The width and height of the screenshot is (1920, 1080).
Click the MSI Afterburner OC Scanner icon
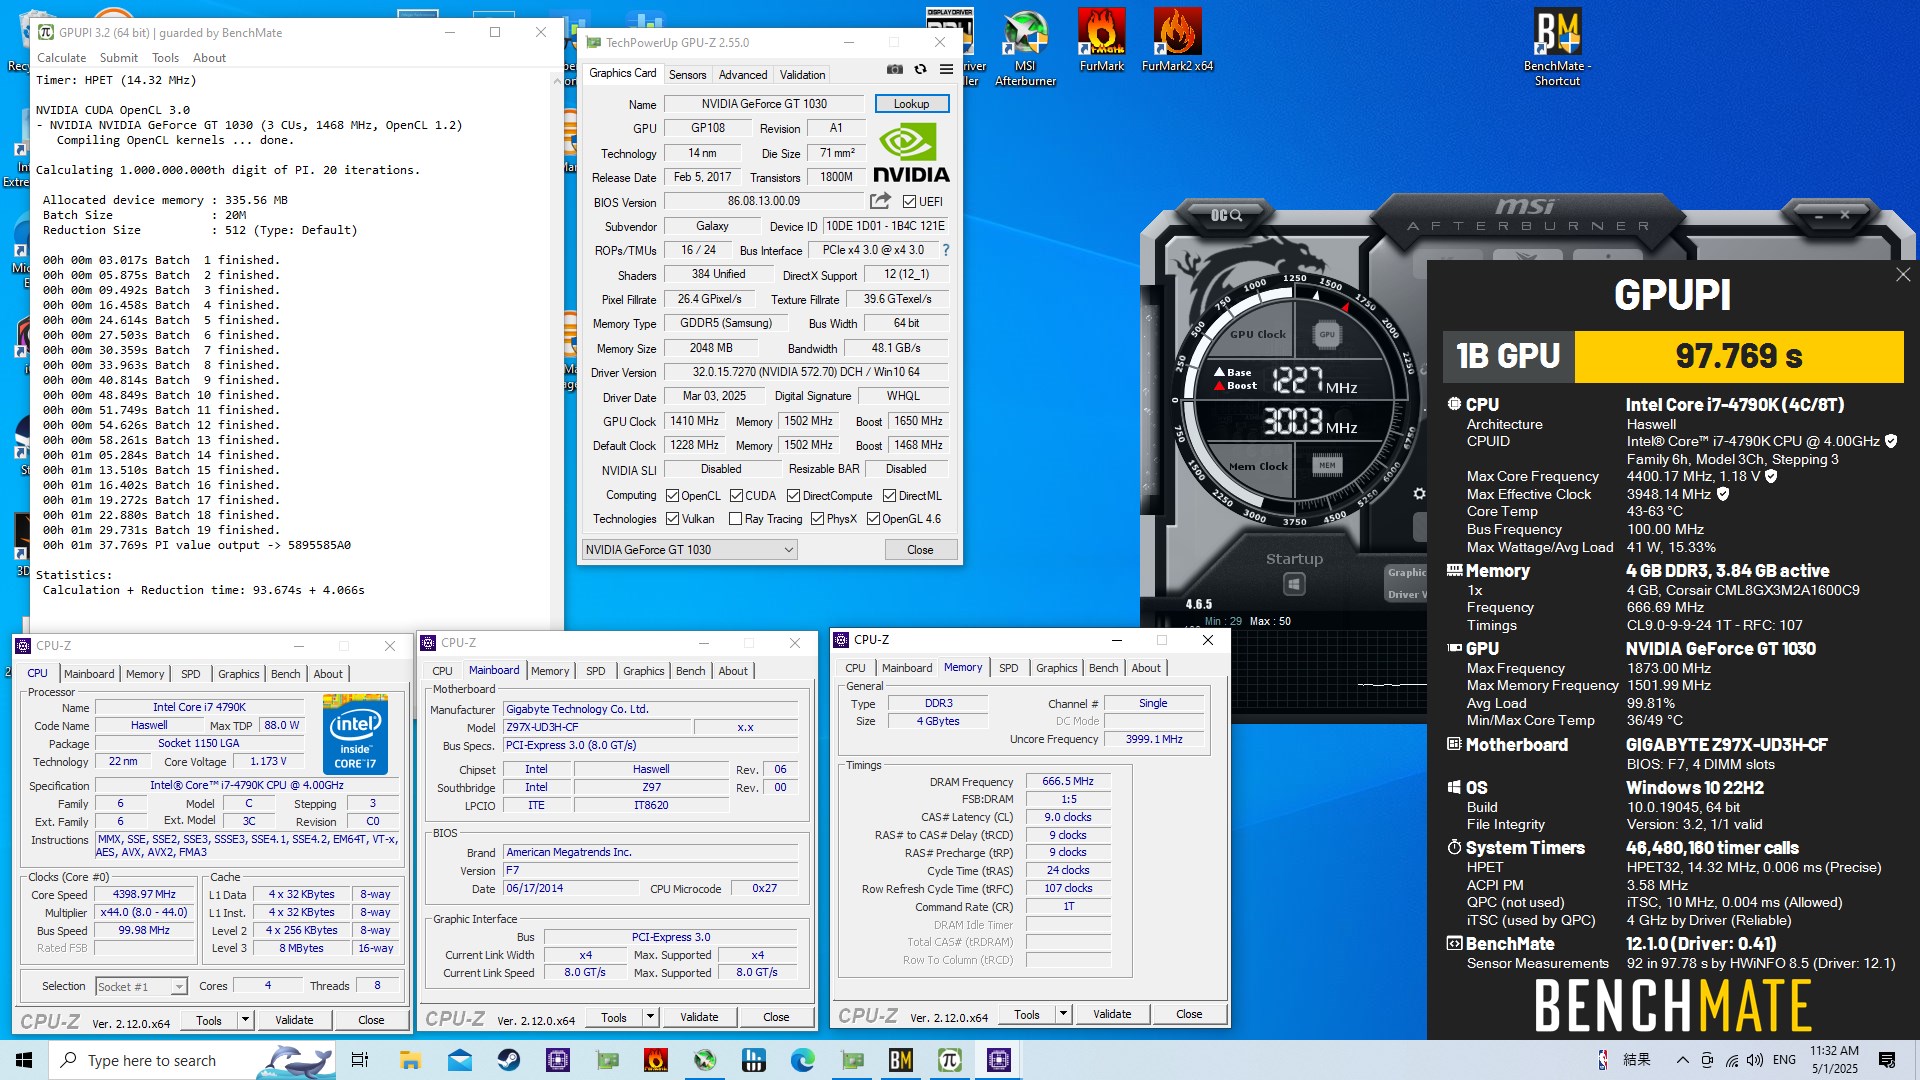coord(1226,215)
